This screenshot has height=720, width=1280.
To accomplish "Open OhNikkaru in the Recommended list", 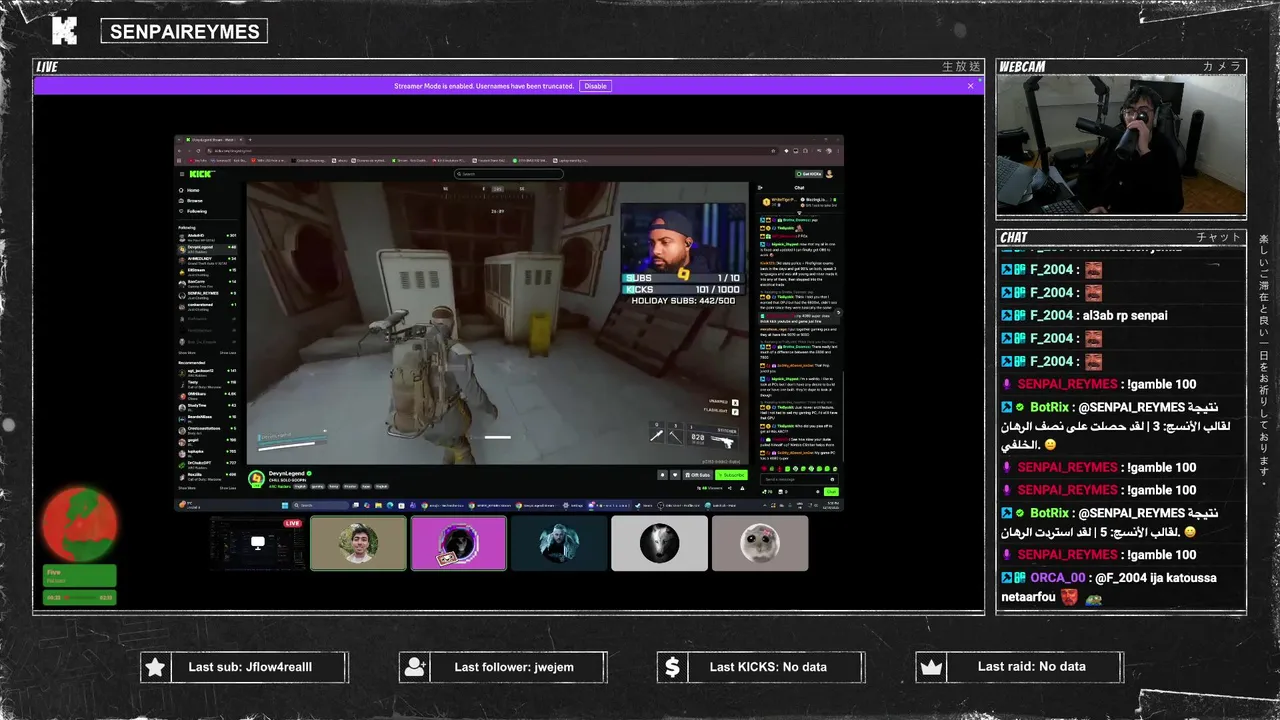I will pyautogui.click(x=207, y=398).
